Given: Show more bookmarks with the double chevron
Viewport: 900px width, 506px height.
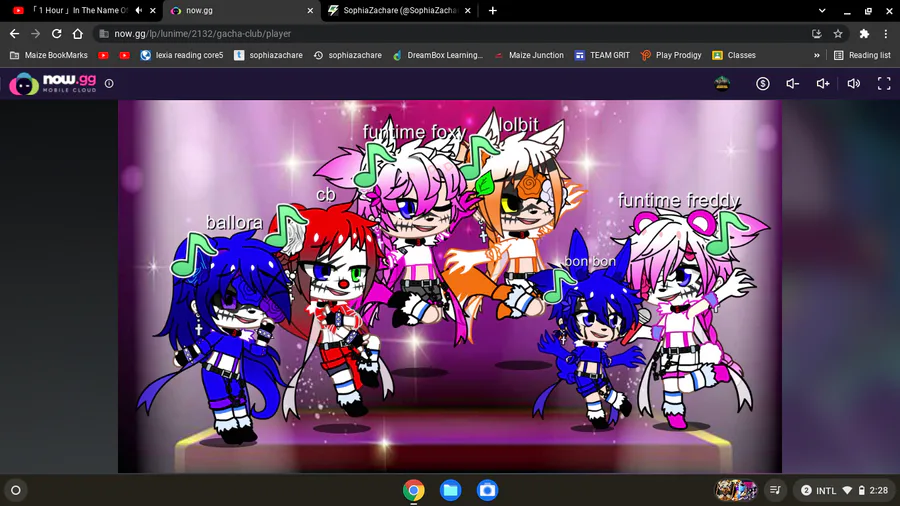Looking at the screenshot, I should point(817,55).
